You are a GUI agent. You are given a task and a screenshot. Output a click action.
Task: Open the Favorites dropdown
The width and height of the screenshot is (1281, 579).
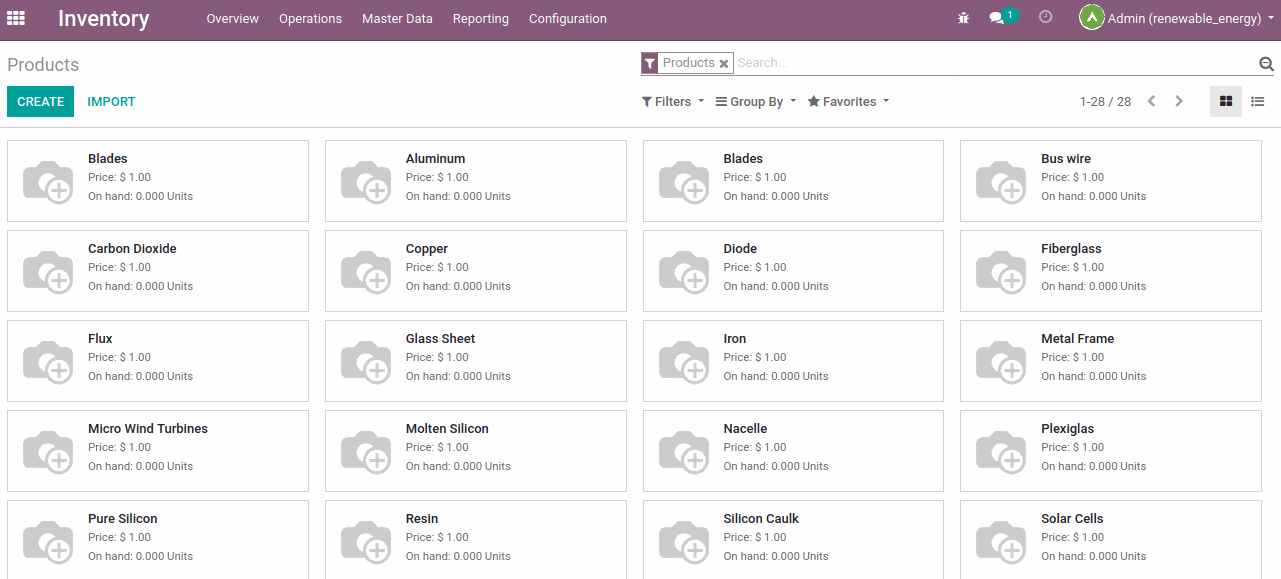pyautogui.click(x=848, y=102)
